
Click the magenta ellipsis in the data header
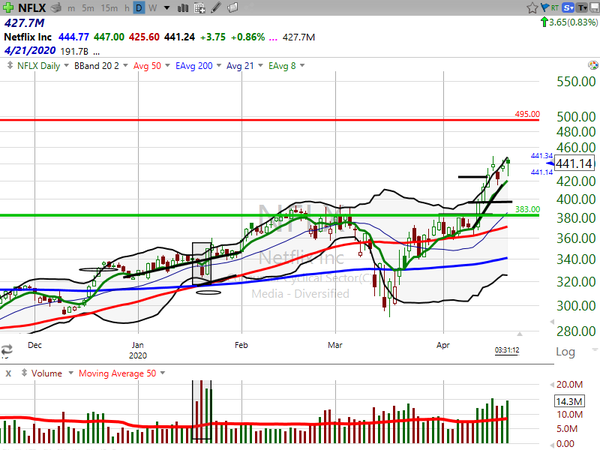273,38
